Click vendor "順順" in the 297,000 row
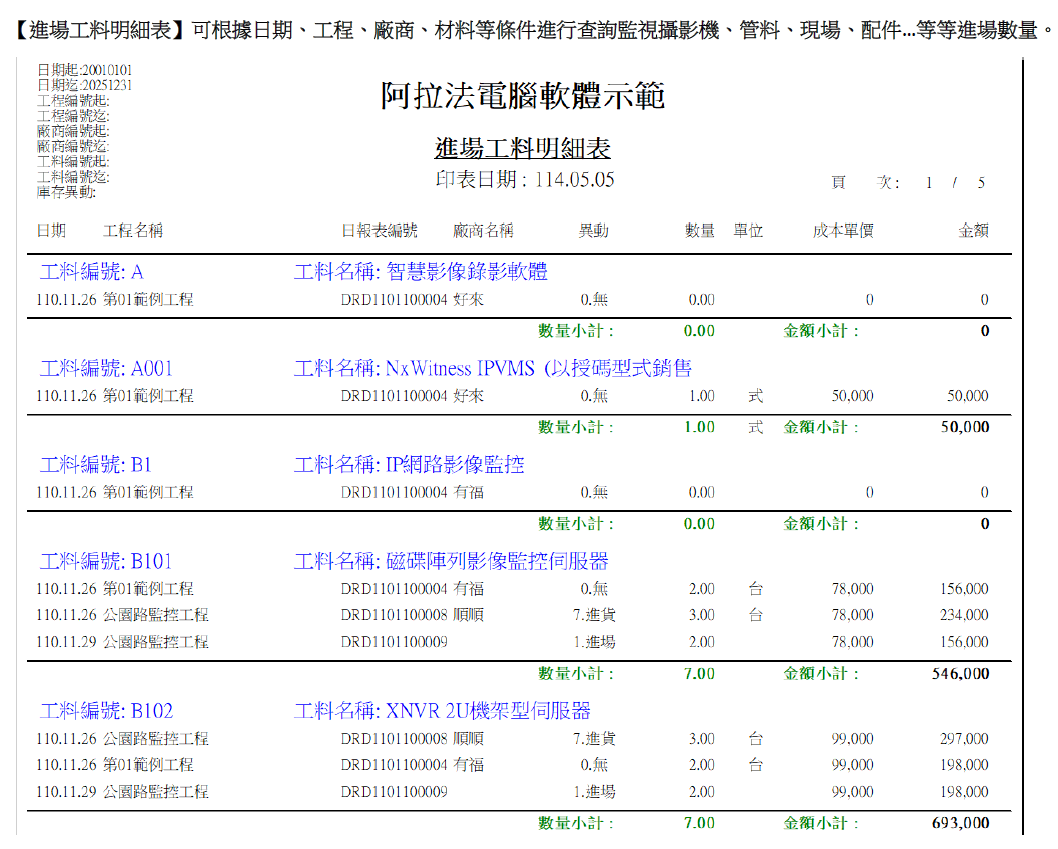1058x849 pixels. pos(468,739)
